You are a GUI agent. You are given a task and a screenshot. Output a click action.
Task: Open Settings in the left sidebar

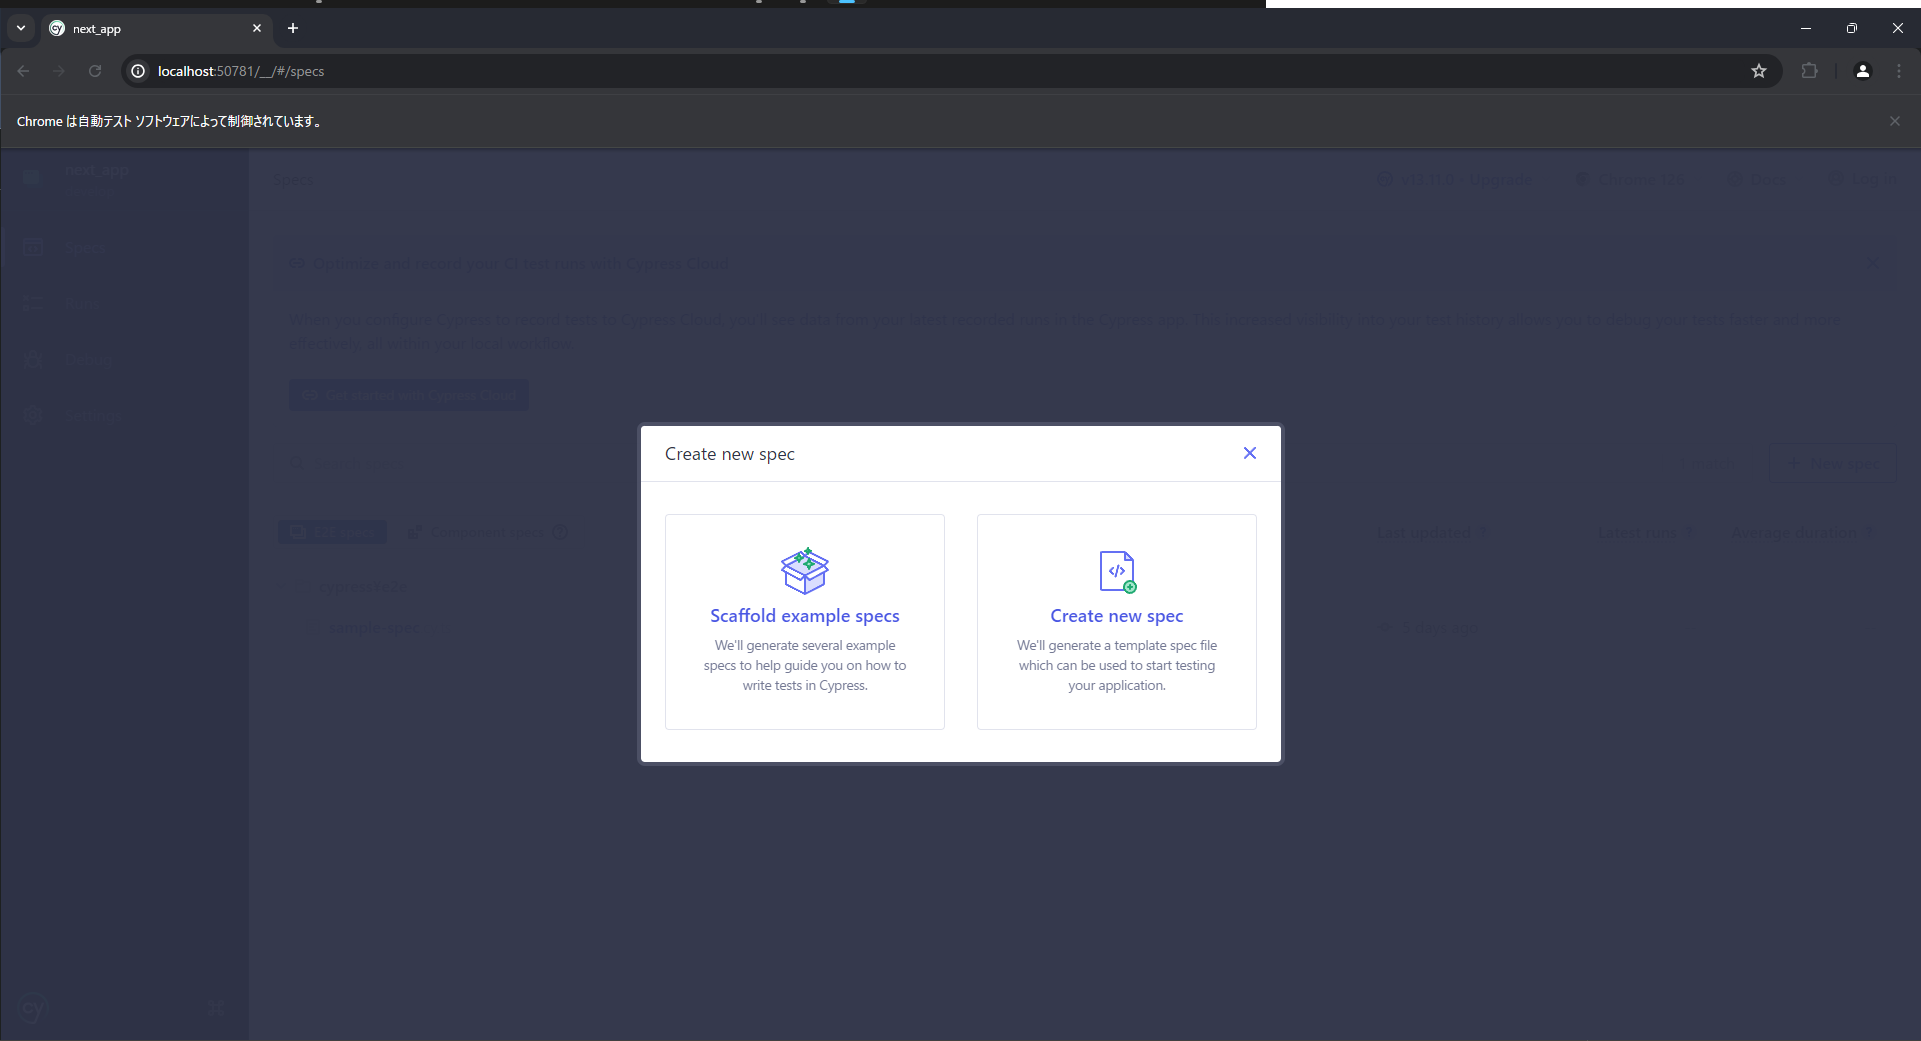click(124, 415)
